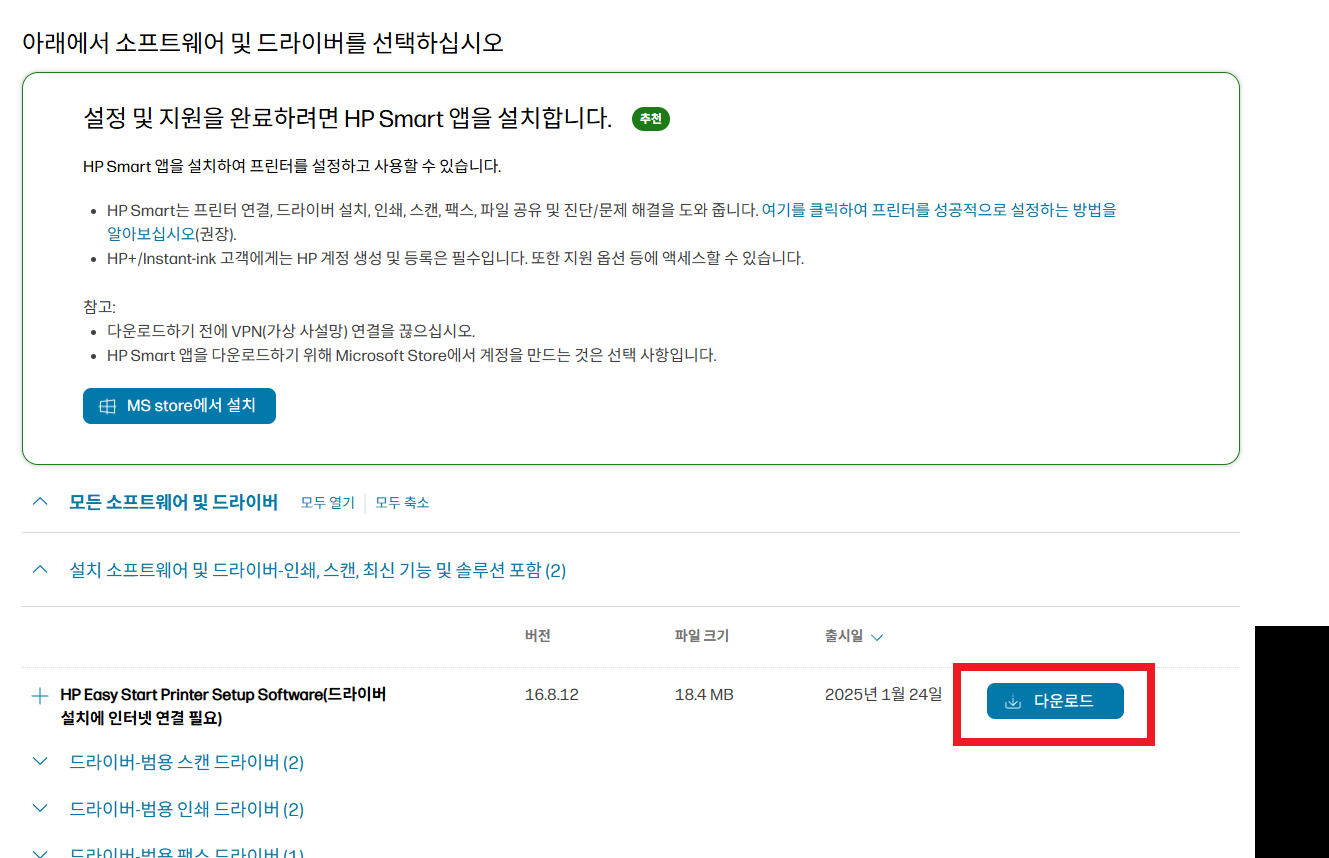Click 모두 축소 to collapse all sections
Viewport: 1329px width, 858px height.
coord(401,502)
